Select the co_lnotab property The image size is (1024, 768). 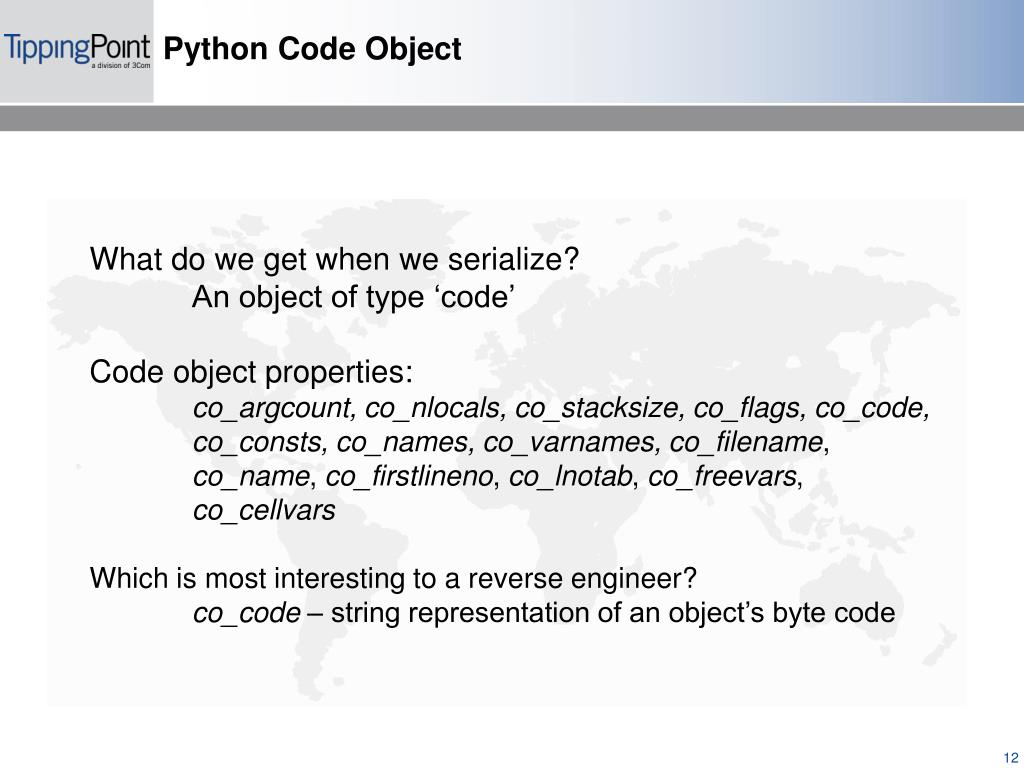pyautogui.click(x=570, y=477)
